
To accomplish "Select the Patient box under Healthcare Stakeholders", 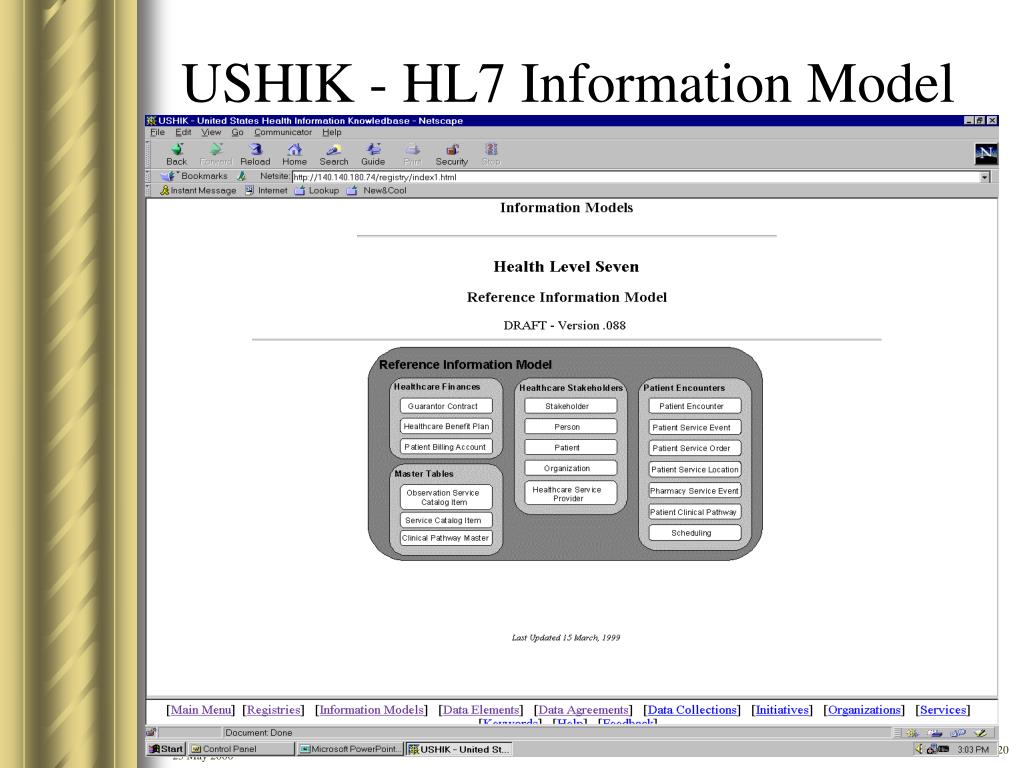I will click(571, 448).
